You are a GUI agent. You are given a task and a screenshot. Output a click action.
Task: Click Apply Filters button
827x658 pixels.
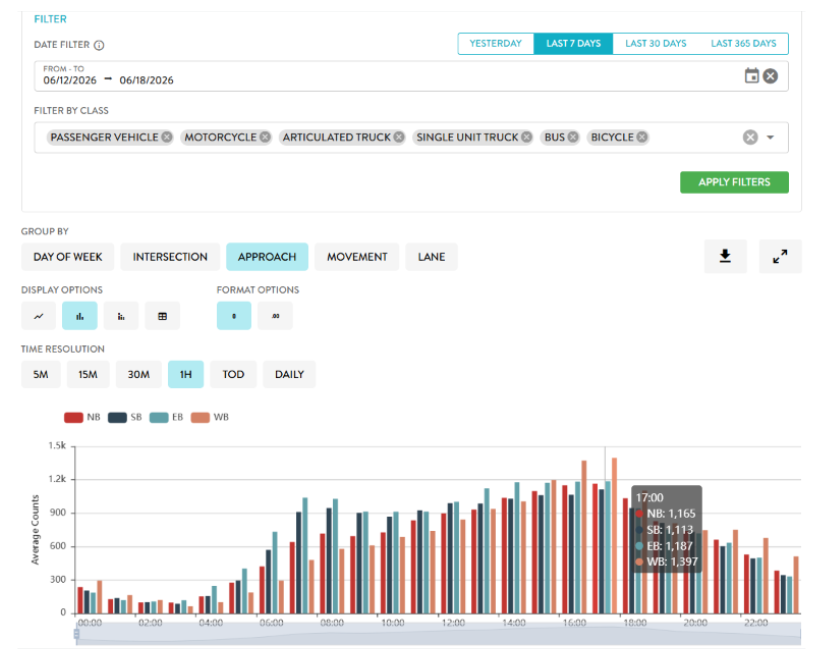click(734, 182)
